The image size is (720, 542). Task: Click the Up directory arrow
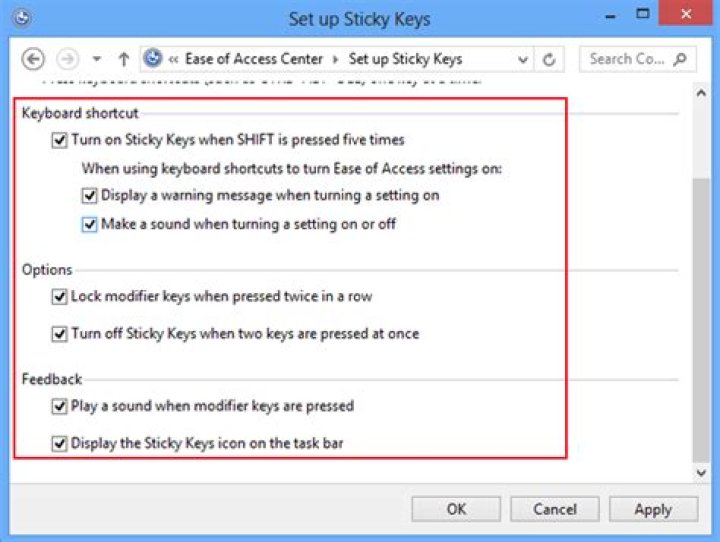tap(124, 59)
